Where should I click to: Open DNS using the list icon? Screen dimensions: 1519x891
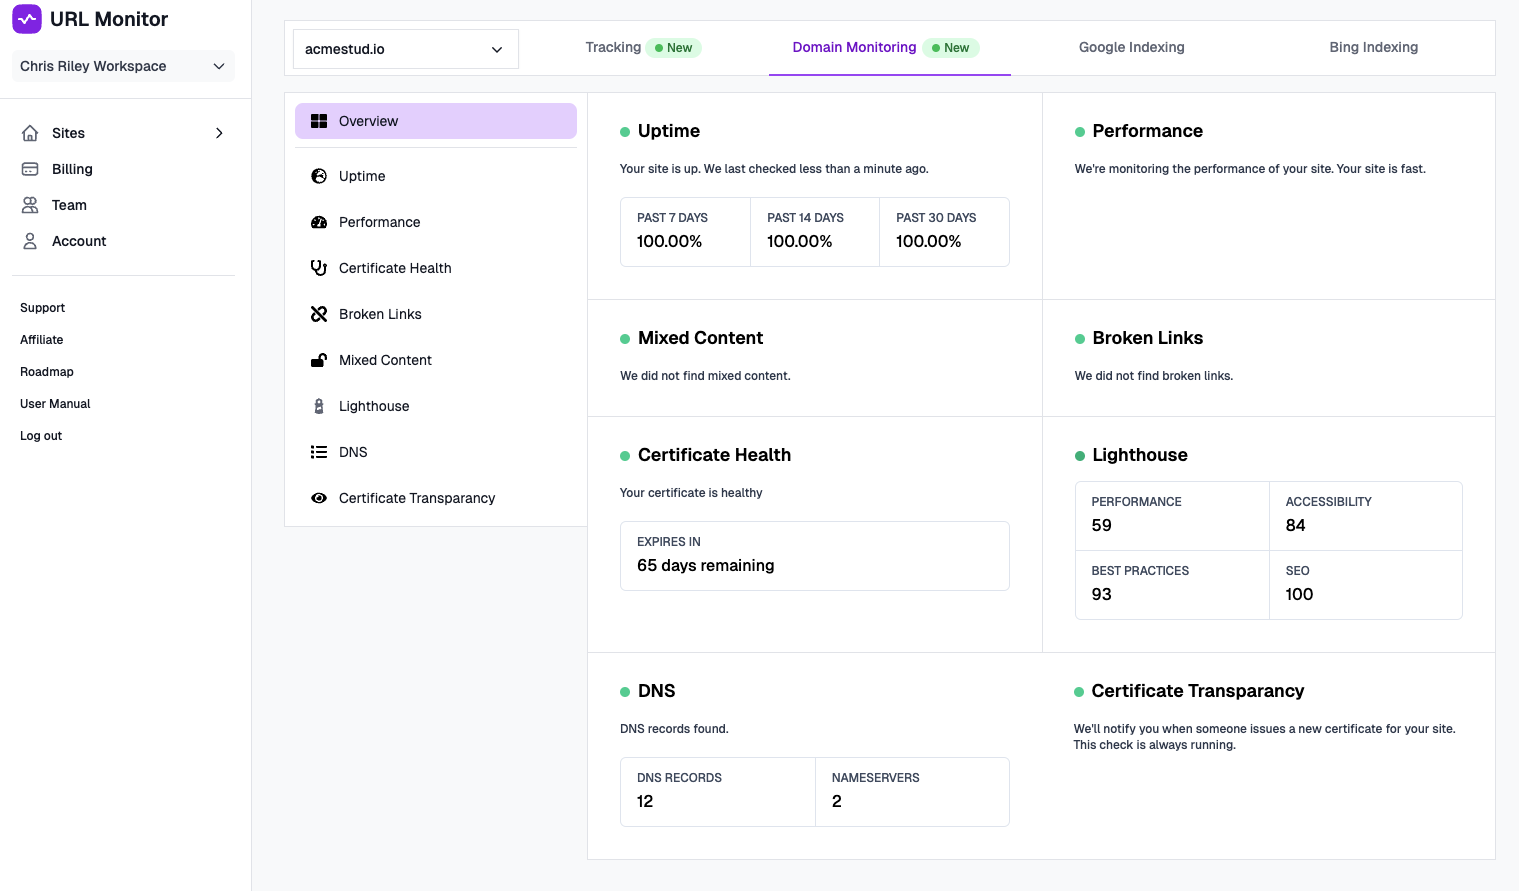tap(318, 452)
